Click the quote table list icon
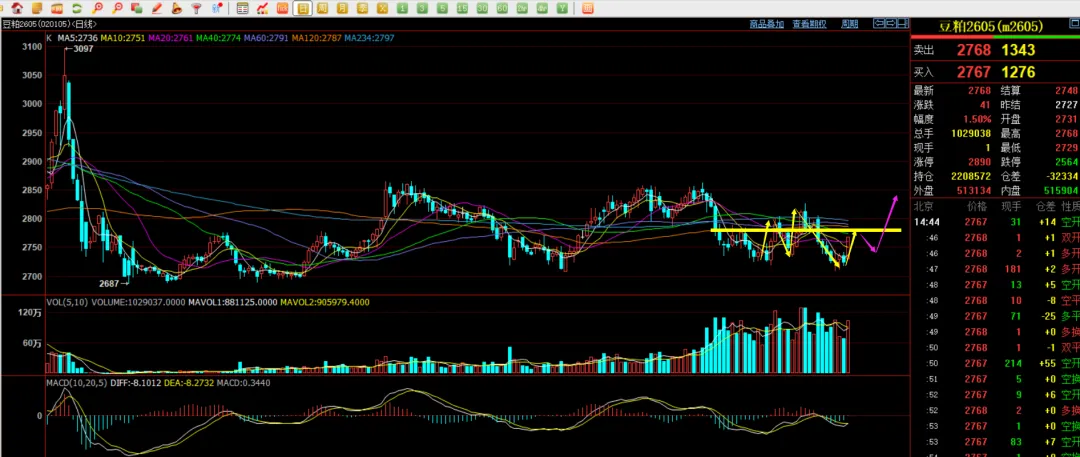 [x=242, y=8]
